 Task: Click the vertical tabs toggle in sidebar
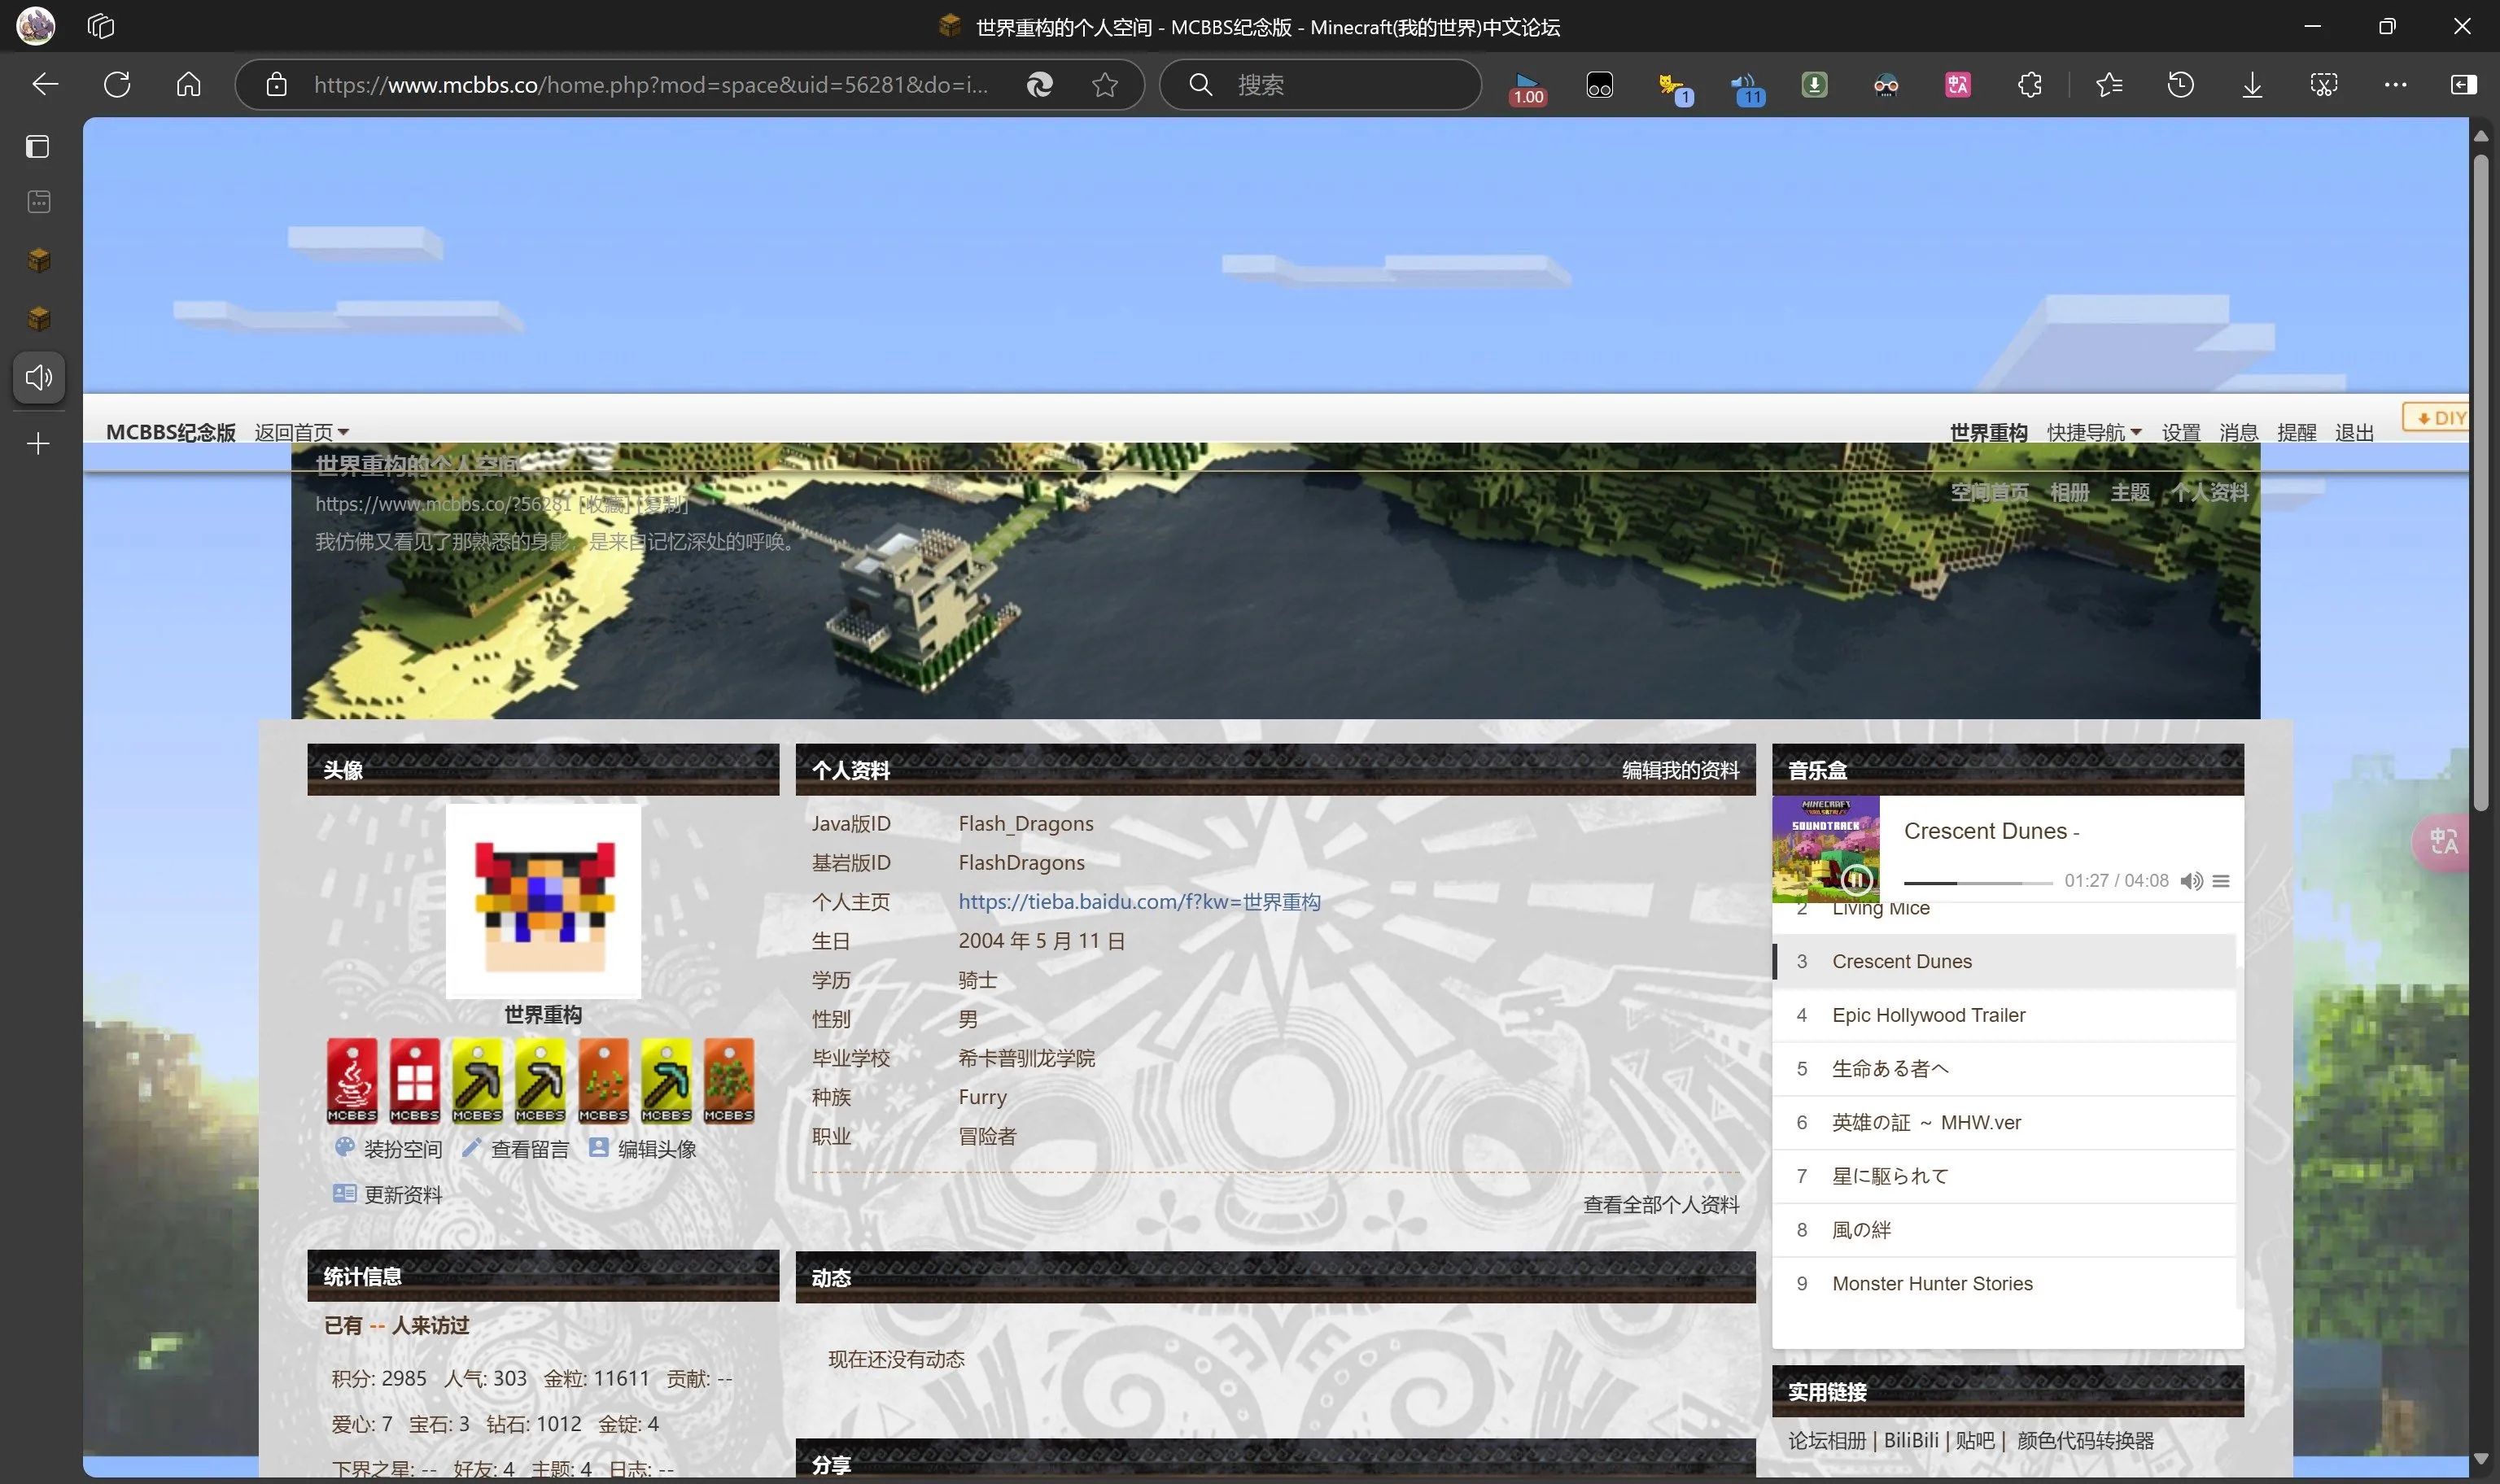[x=38, y=147]
